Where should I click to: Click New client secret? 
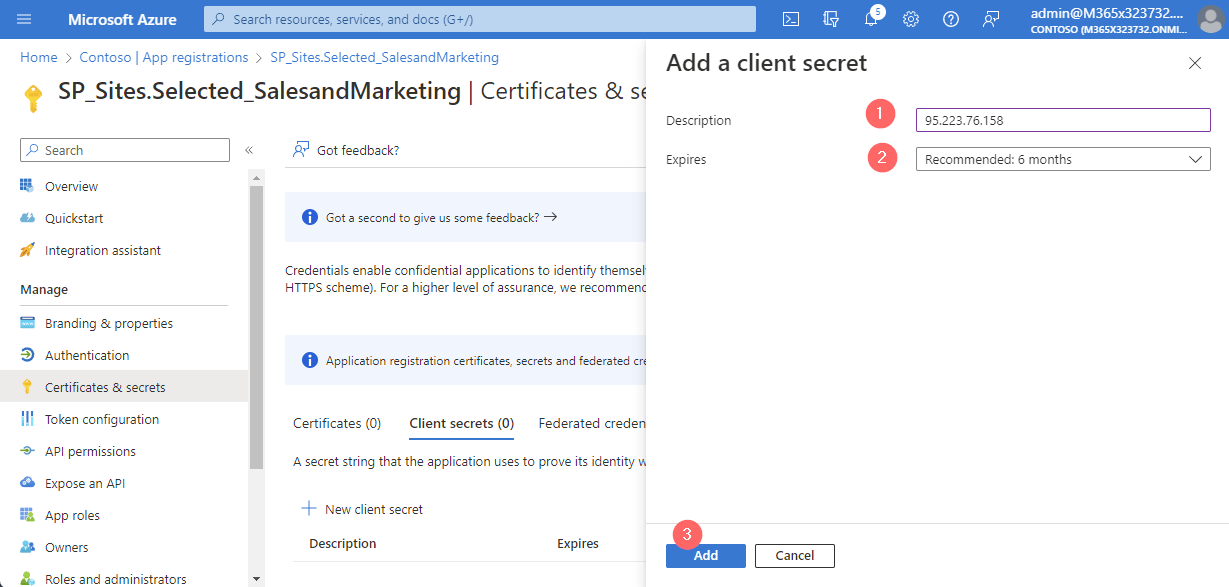[x=362, y=509]
